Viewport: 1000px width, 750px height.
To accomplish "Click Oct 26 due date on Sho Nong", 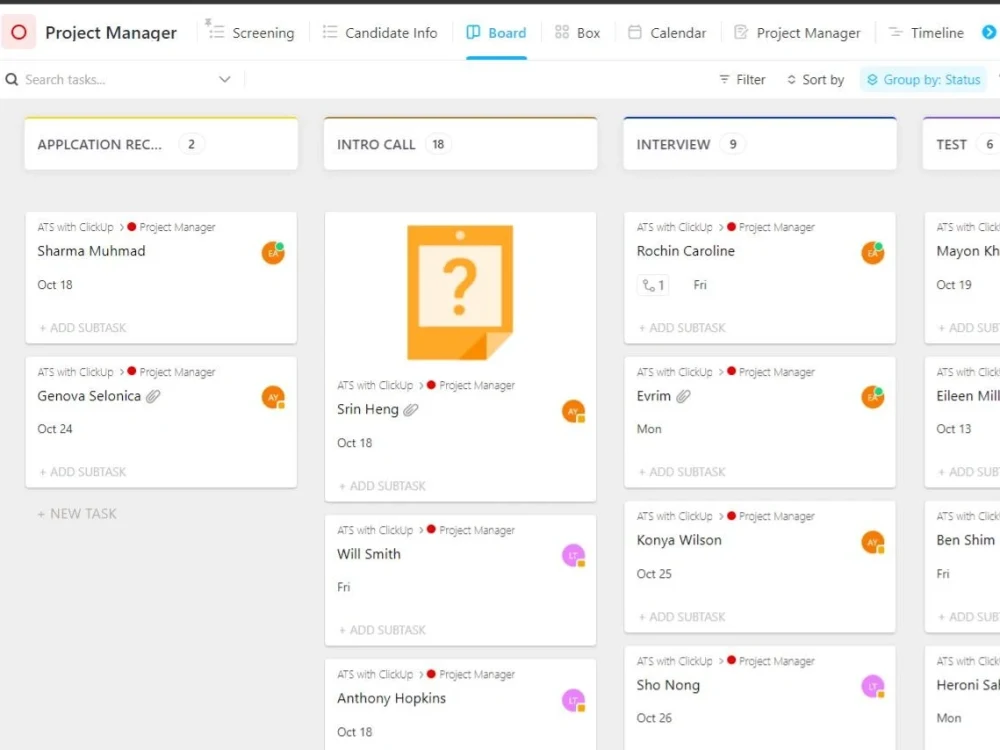I will click(x=654, y=718).
